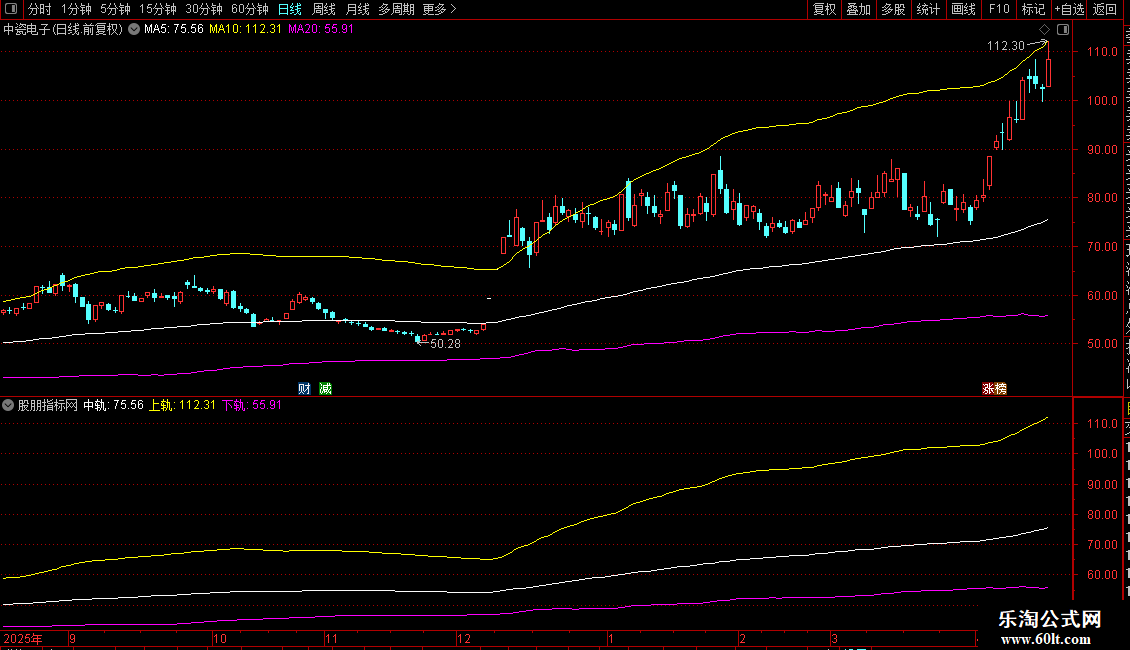The image size is (1130, 650).
Task: Select the 30分钟 period
Action: (x=204, y=9)
